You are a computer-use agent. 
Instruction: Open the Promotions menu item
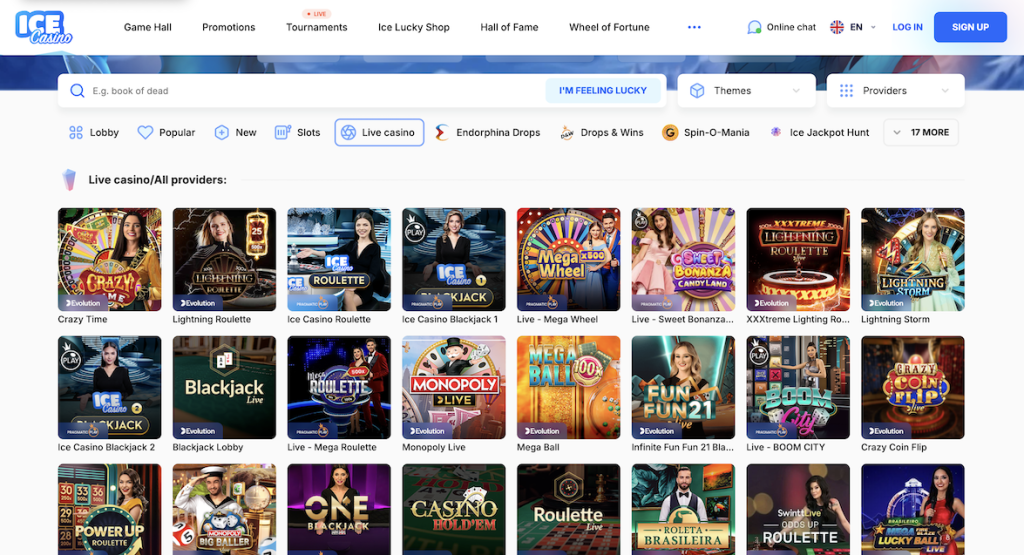229,27
